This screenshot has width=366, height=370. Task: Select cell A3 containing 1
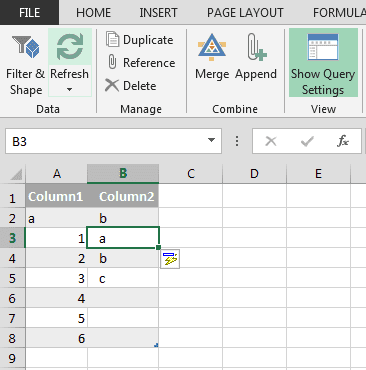tap(56, 238)
